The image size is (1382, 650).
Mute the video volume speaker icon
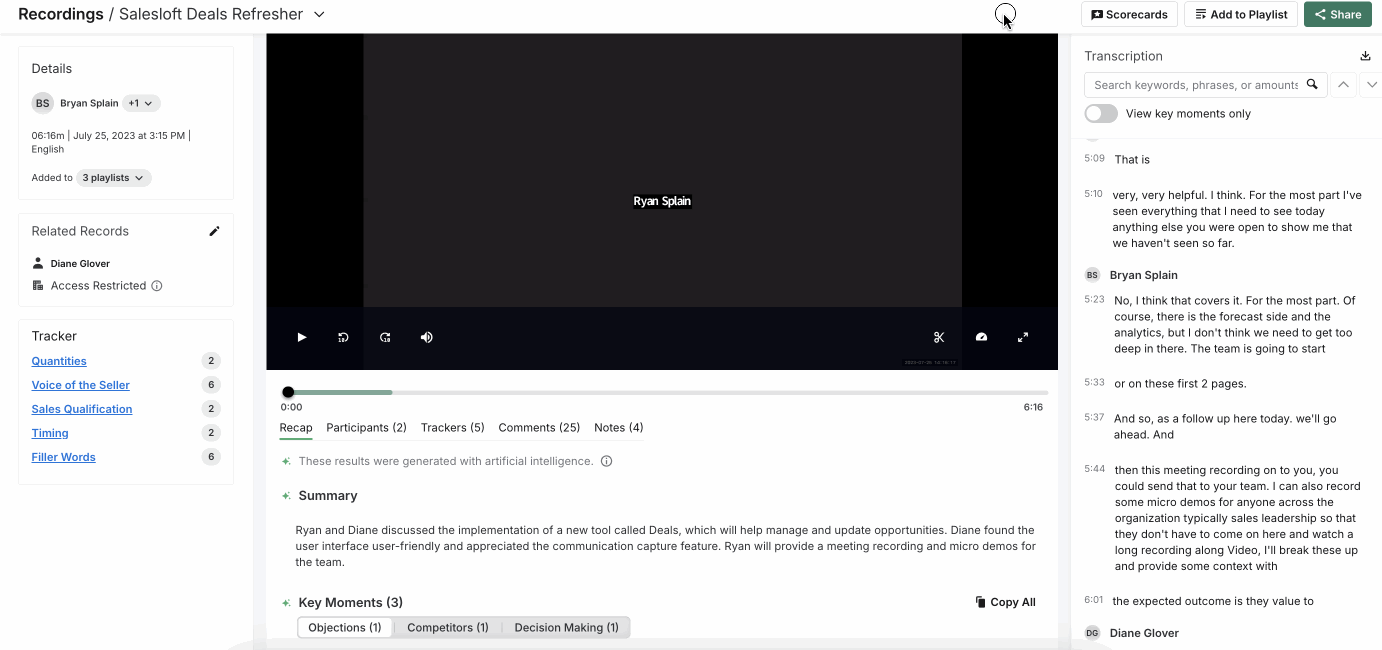(x=427, y=338)
